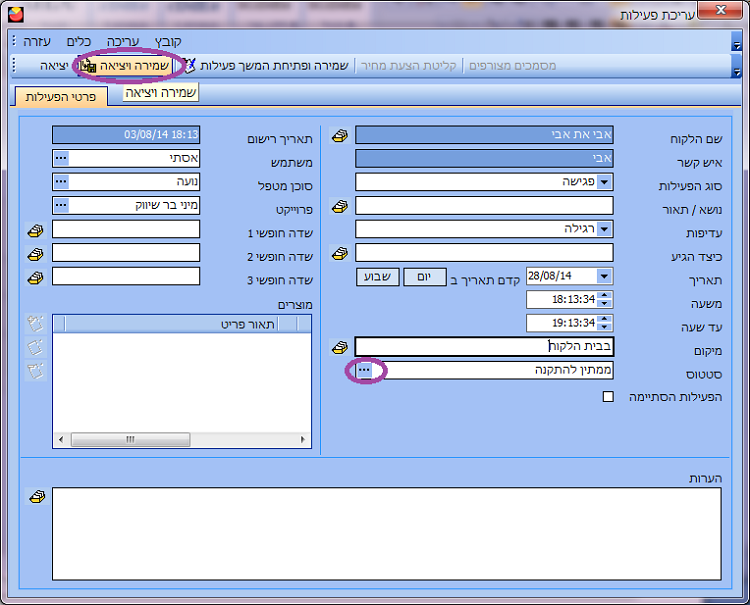Click eraser icon beside נושא / תאור field
The image size is (750, 605).
click(x=340, y=207)
